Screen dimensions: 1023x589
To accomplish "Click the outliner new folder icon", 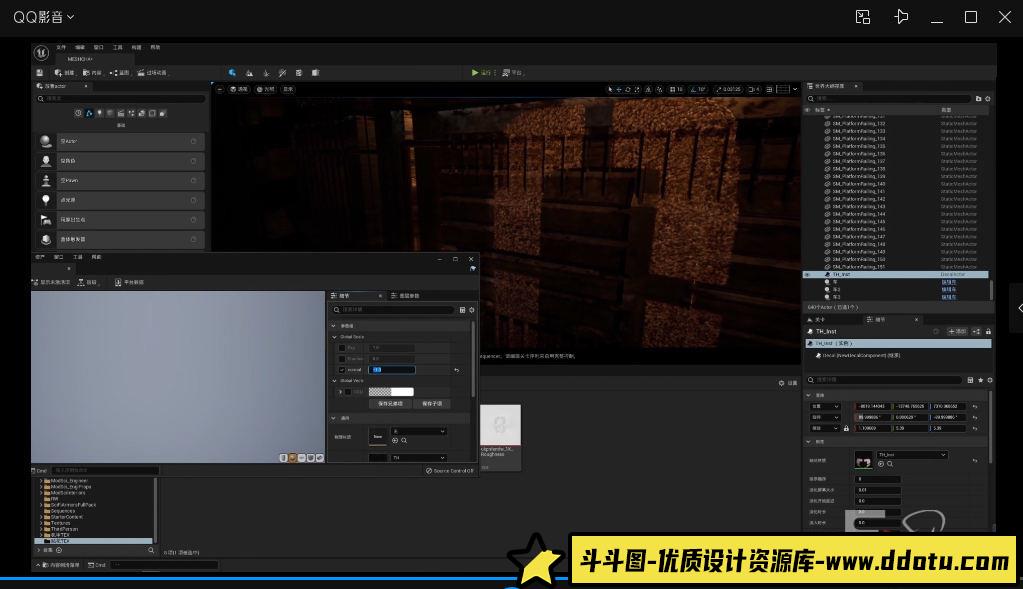I will pos(978,98).
